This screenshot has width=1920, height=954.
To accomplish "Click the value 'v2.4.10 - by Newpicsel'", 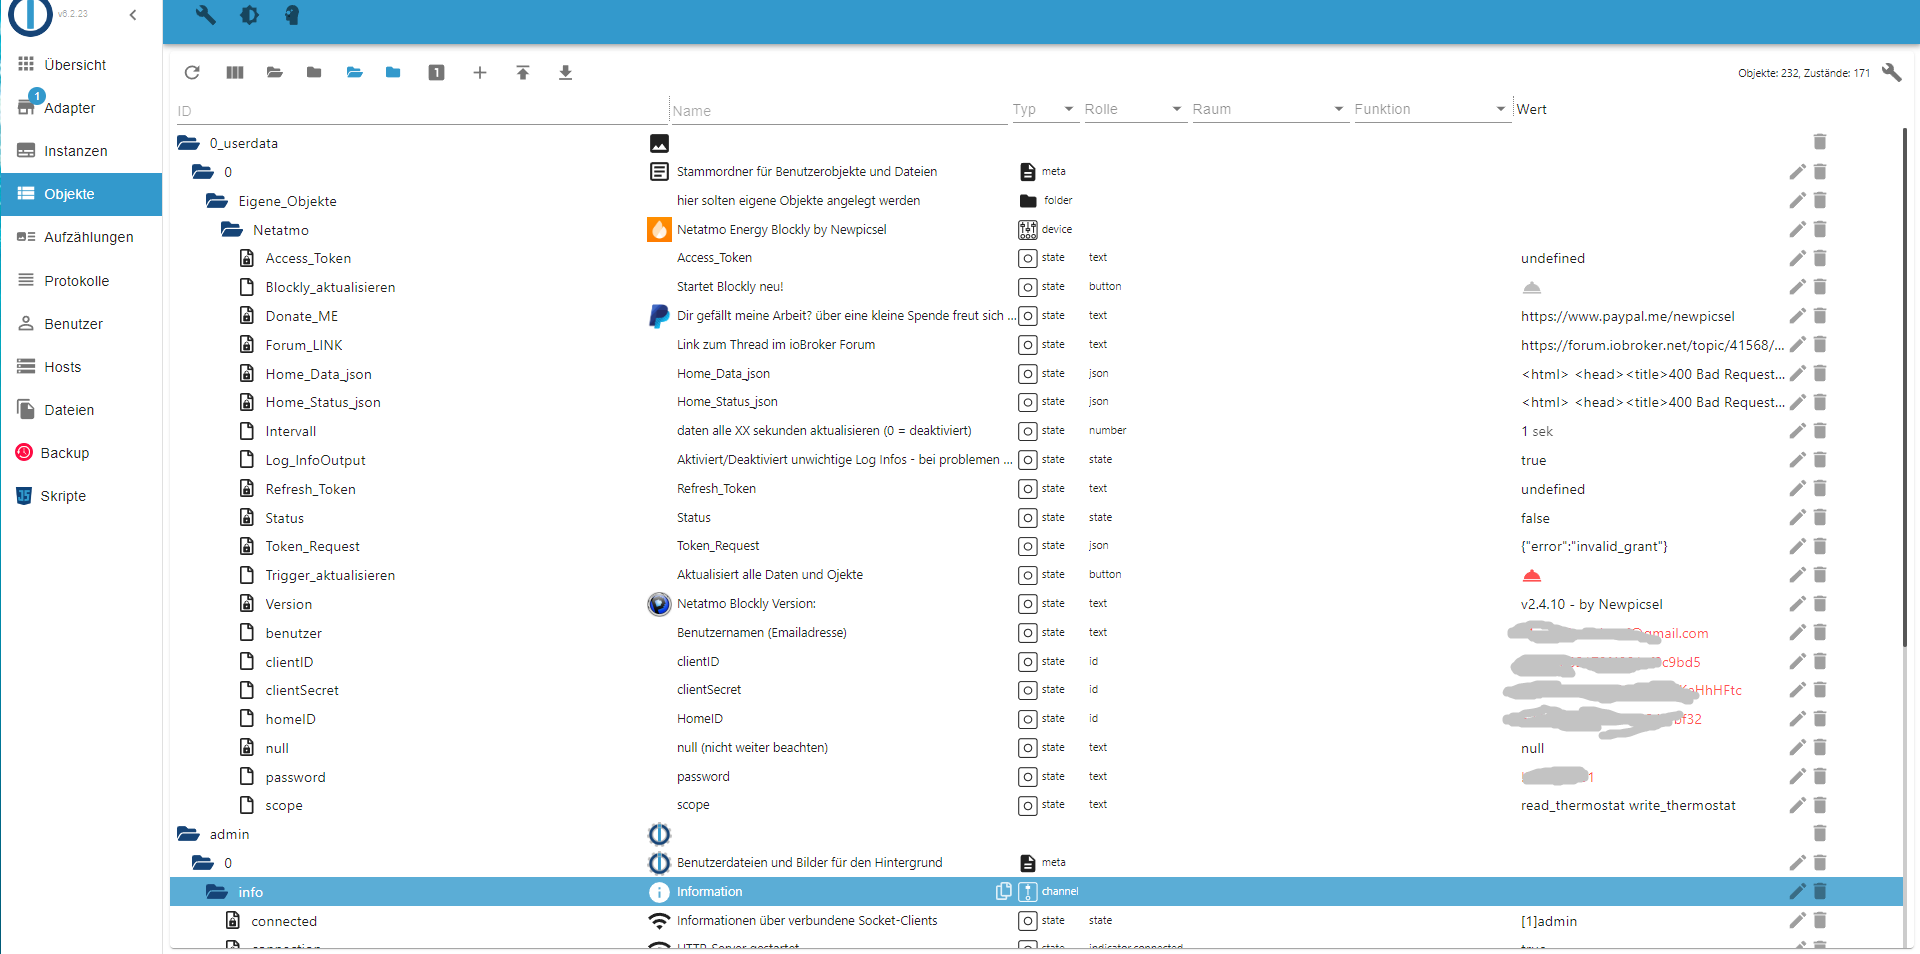I will (1591, 604).
